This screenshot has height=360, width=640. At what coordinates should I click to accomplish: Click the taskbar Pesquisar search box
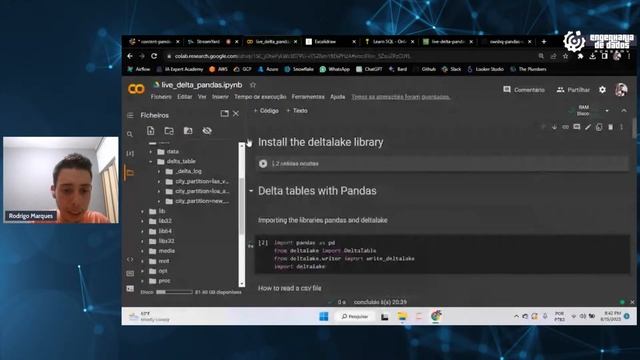point(354,317)
